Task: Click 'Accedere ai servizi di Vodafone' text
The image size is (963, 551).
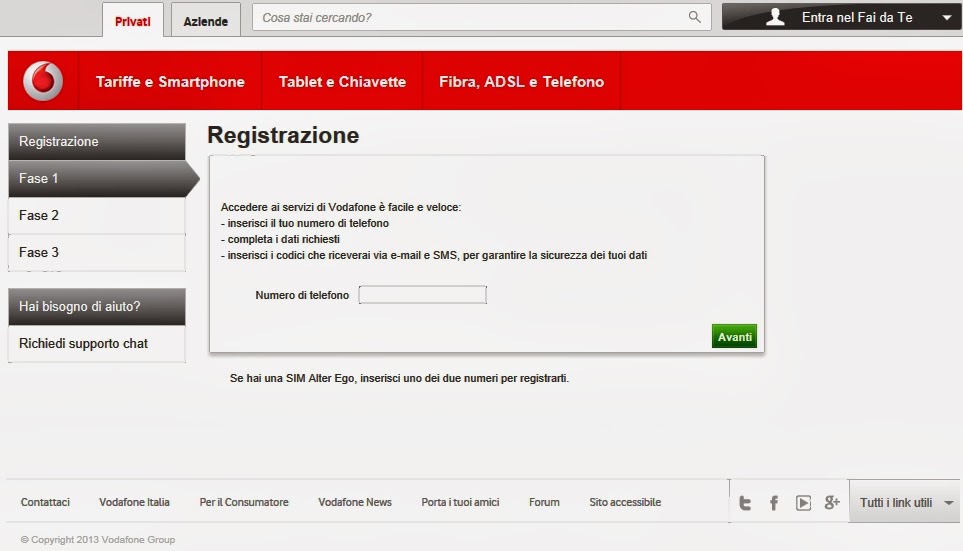Action: click(341, 207)
